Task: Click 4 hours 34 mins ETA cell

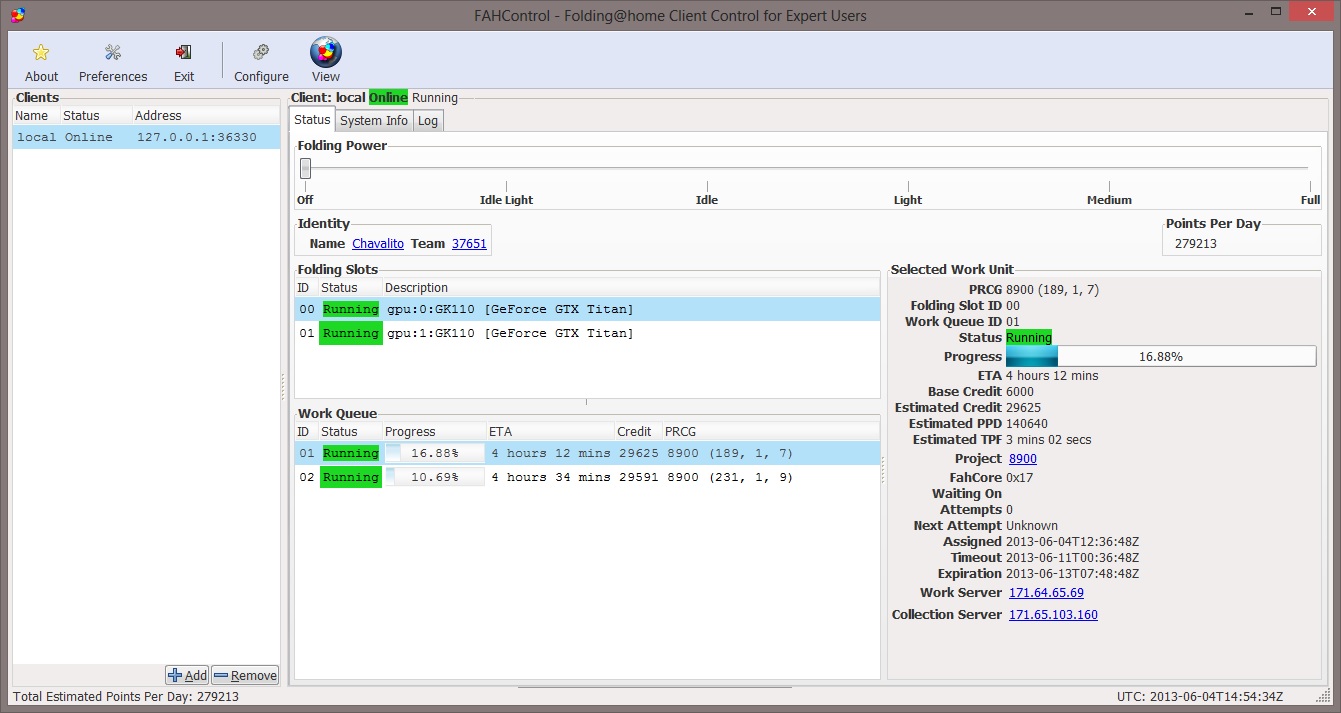Action: [550, 478]
